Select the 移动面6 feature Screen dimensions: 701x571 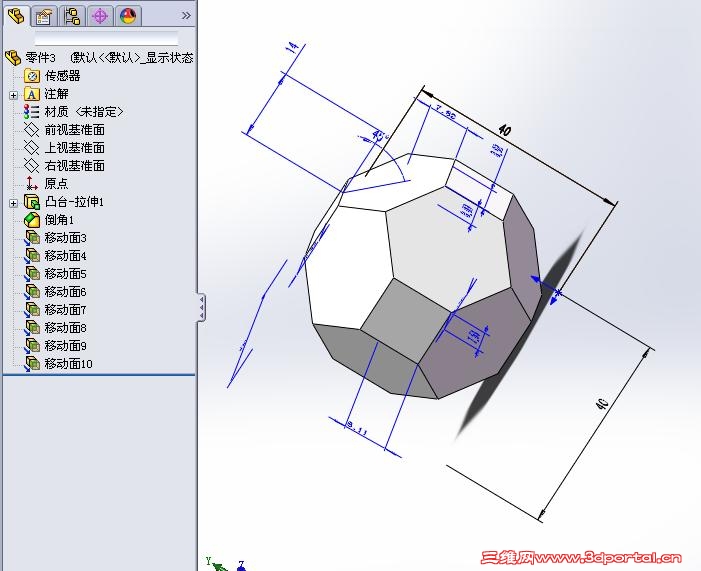pyautogui.click(x=65, y=292)
